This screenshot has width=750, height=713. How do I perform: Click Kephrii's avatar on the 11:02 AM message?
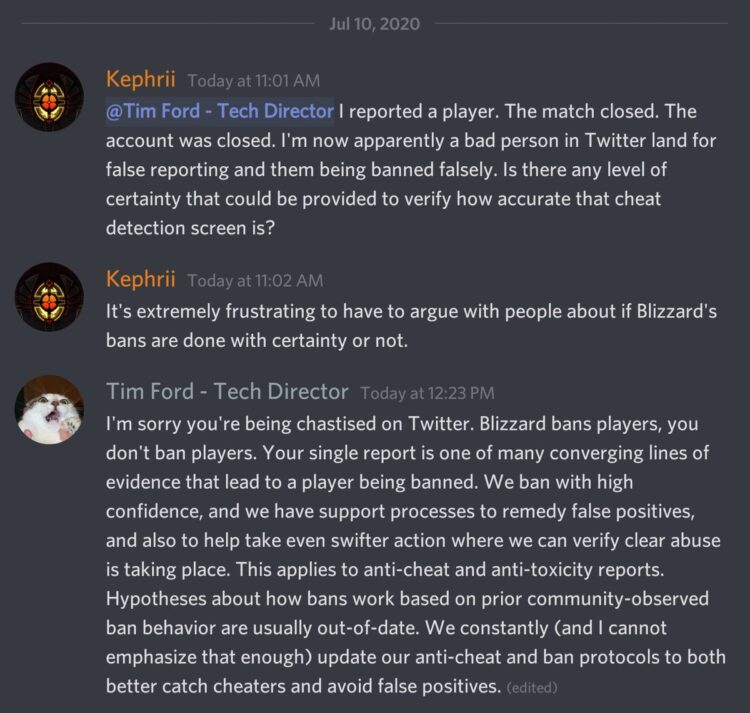49,297
